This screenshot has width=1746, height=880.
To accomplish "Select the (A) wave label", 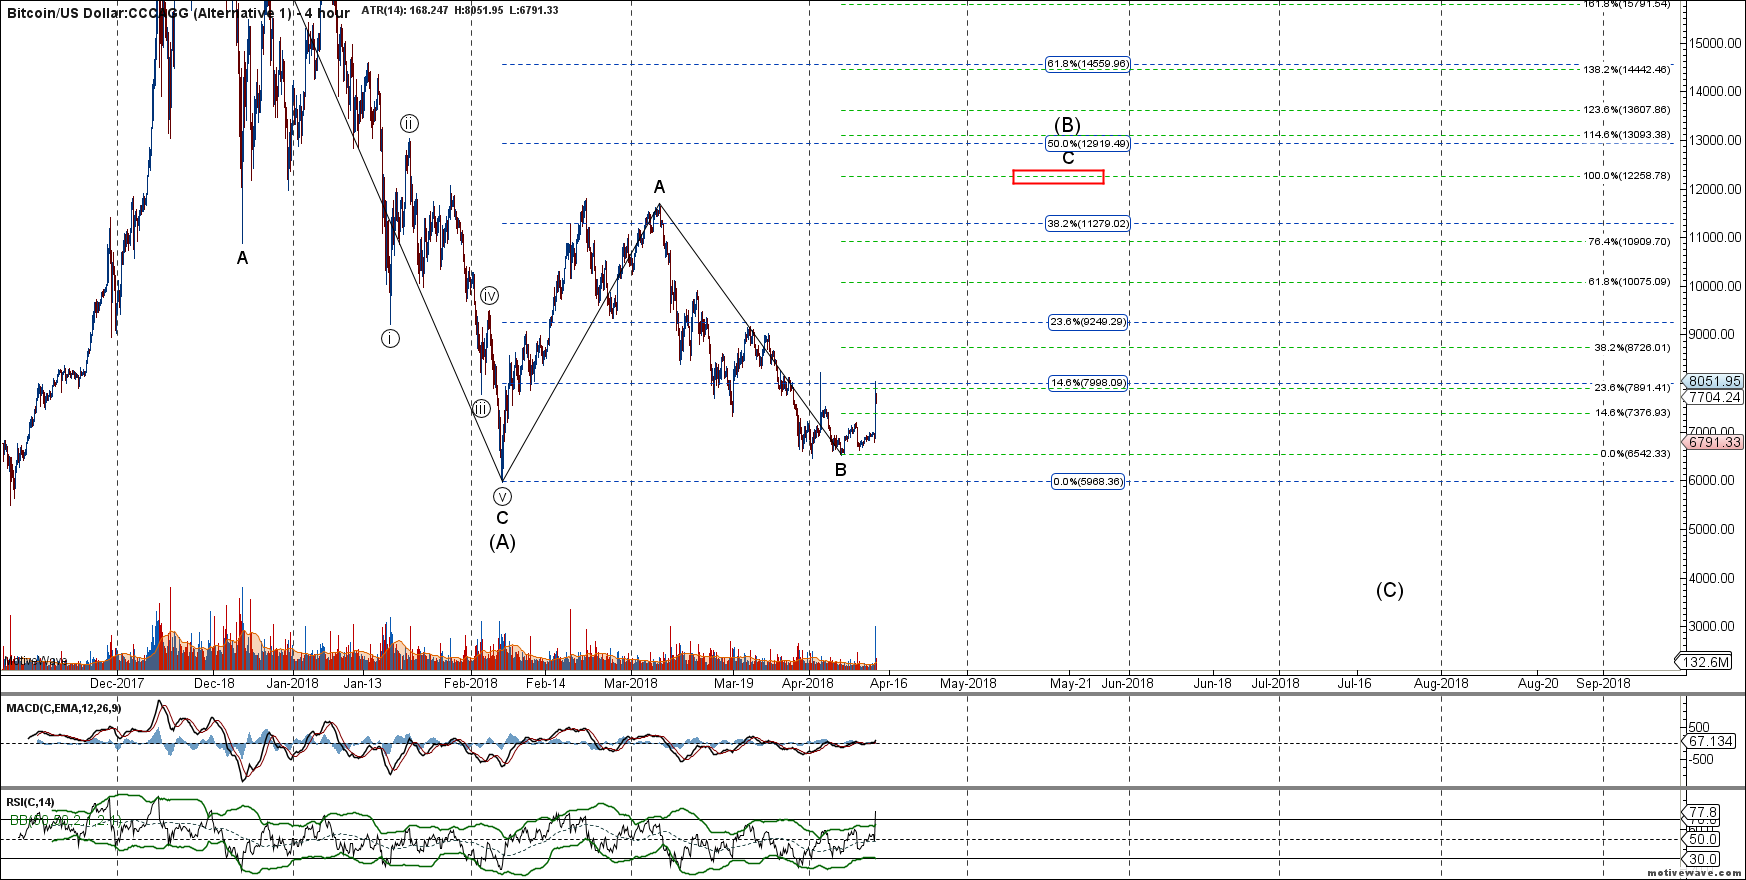I will tap(502, 542).
